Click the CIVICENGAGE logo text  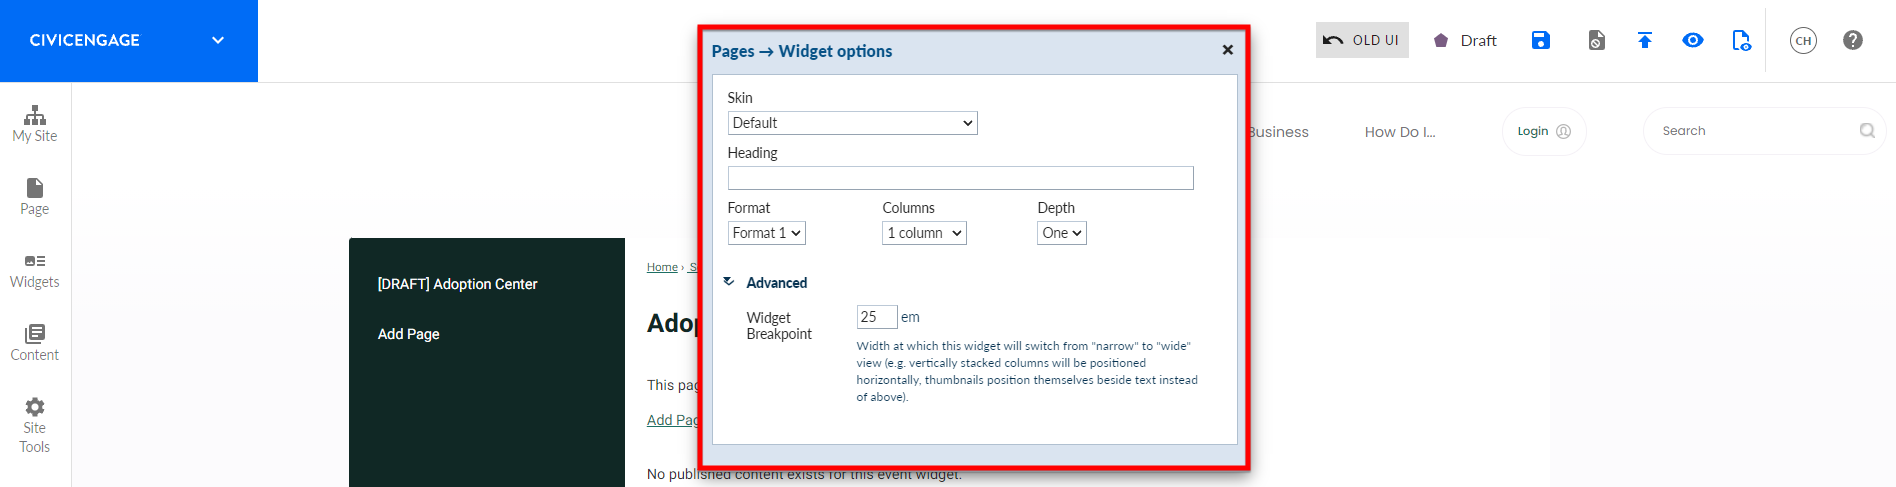pos(85,40)
